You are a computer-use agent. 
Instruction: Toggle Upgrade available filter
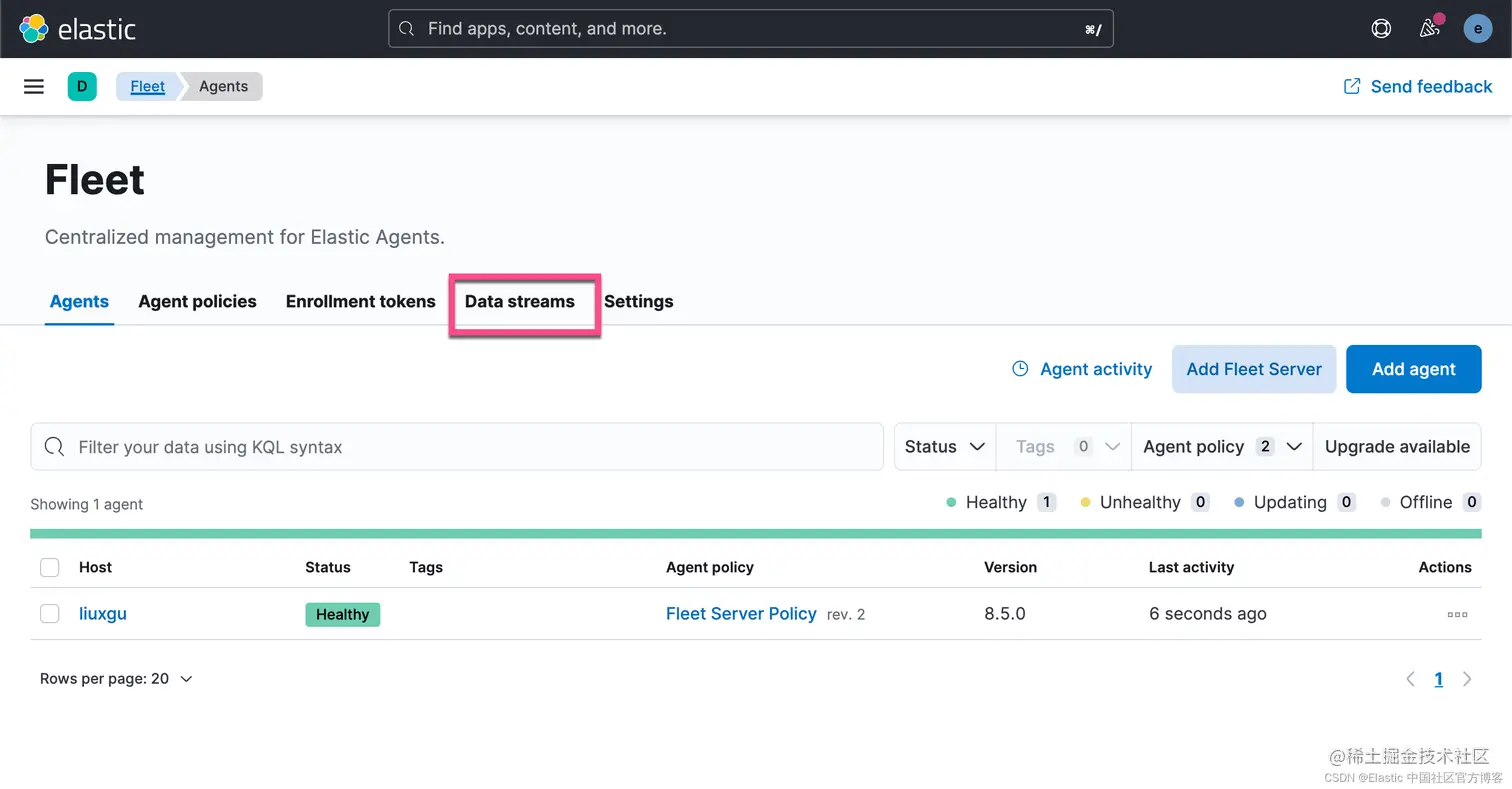[1397, 447]
